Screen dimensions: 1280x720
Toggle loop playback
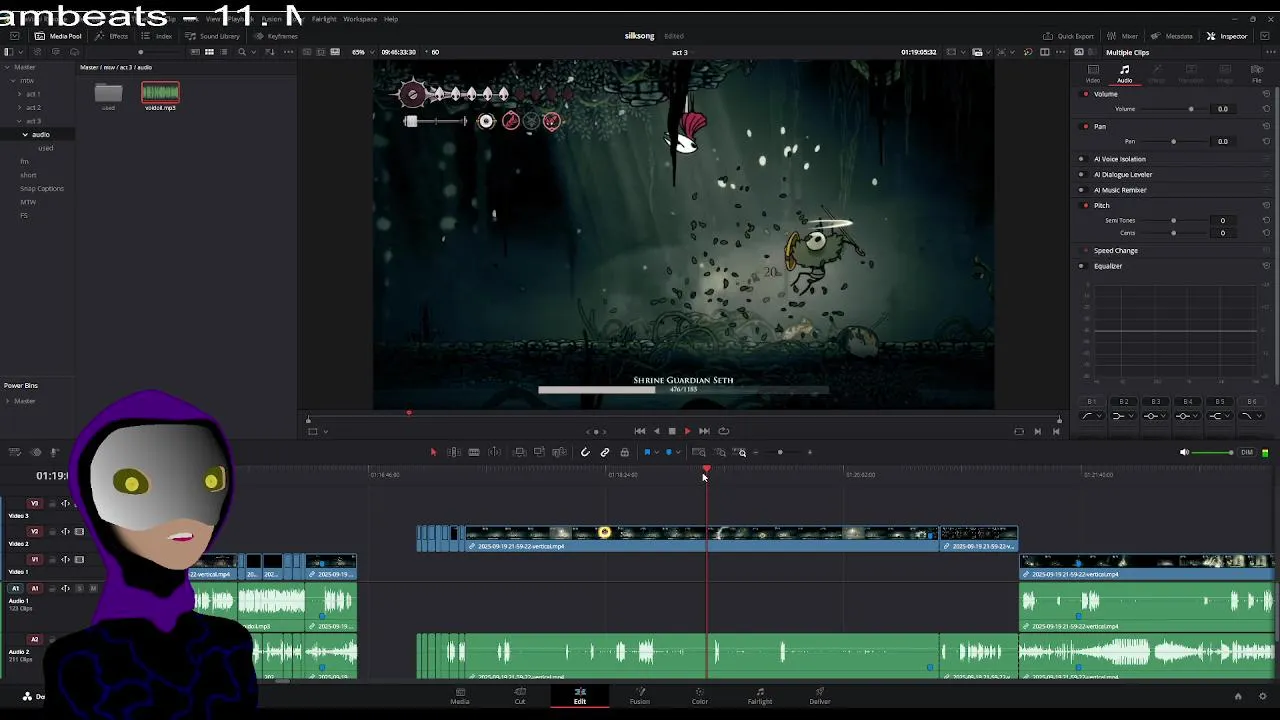[724, 431]
